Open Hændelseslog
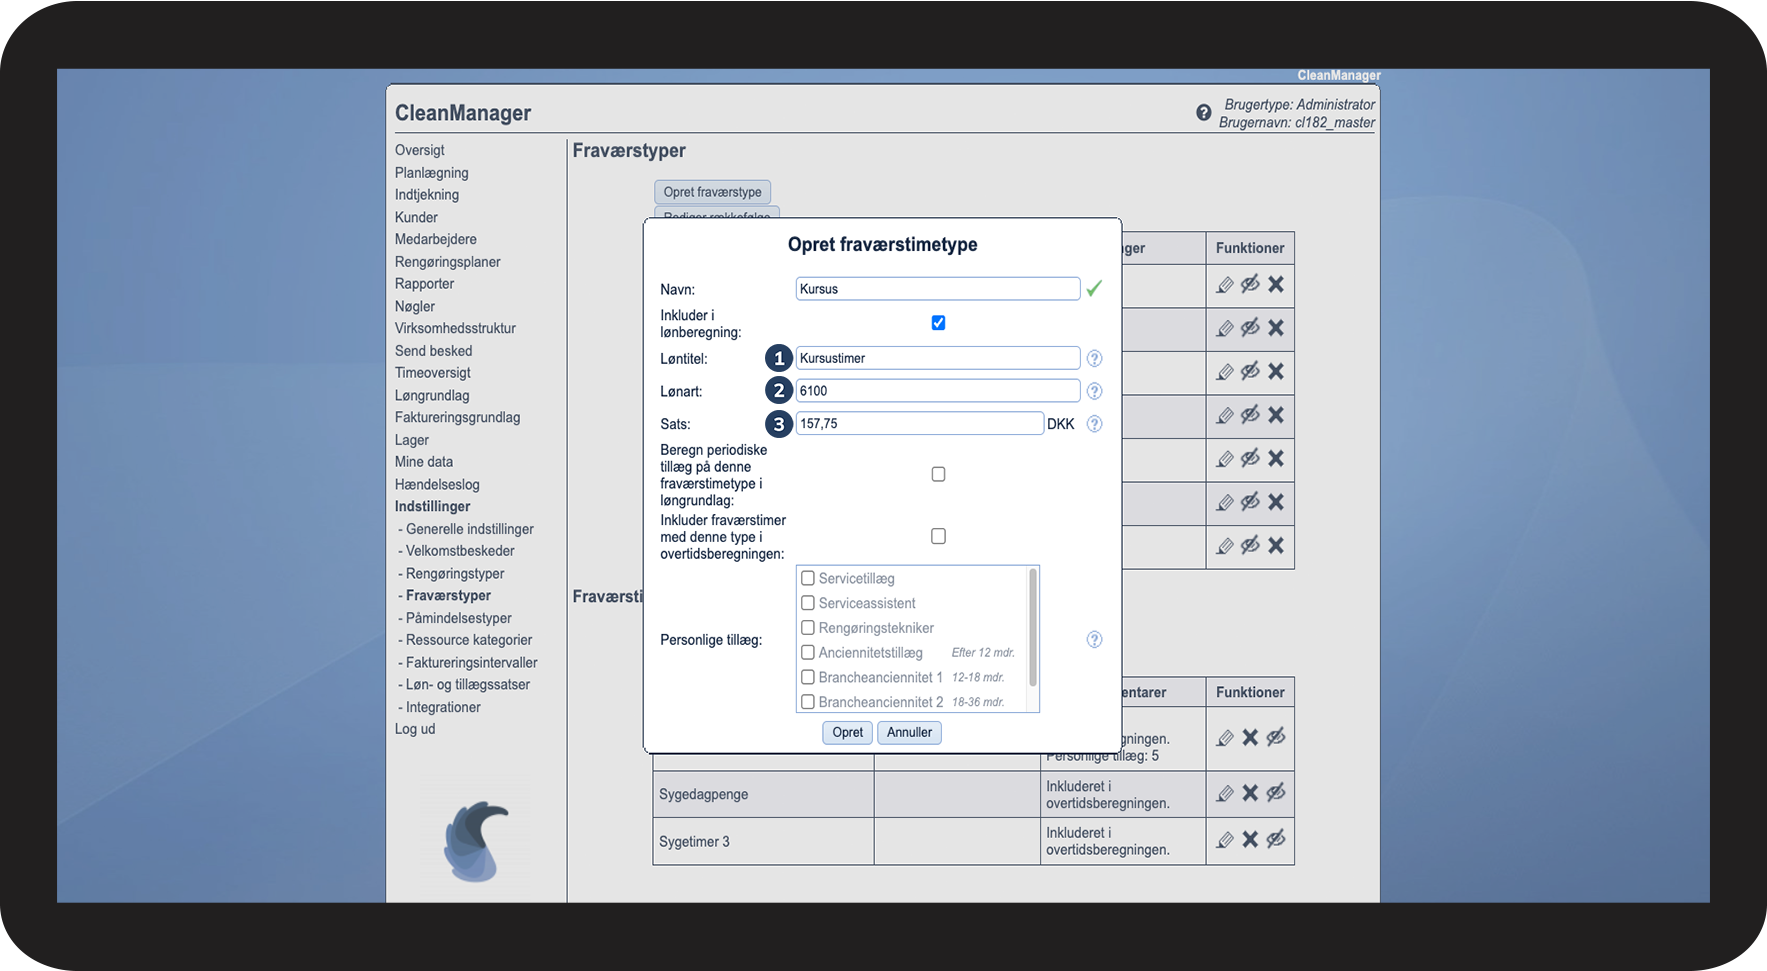The height and width of the screenshot is (971, 1767). point(437,485)
